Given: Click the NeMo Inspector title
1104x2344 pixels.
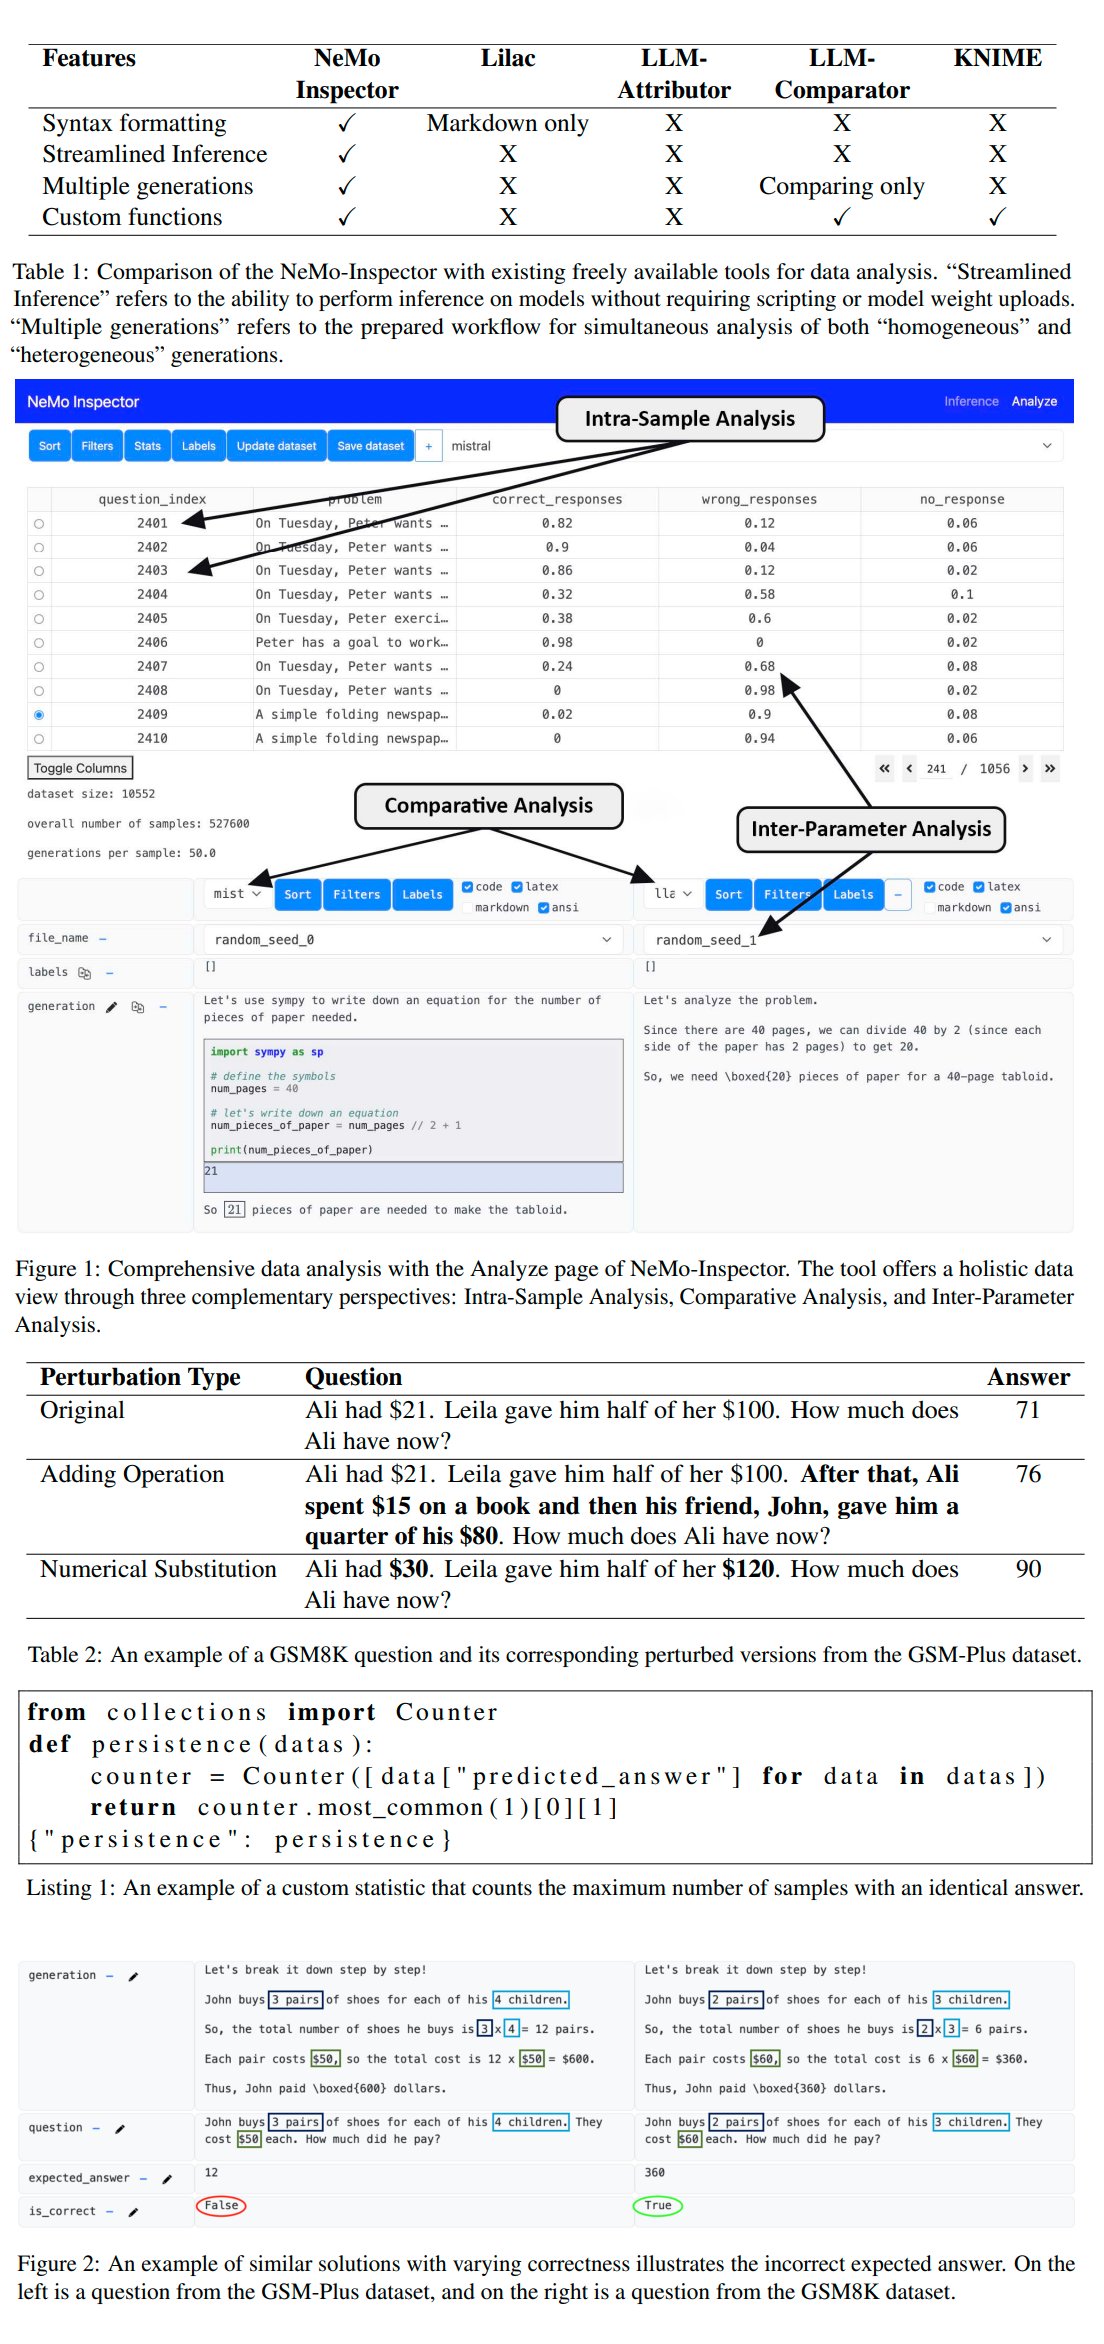Looking at the screenshot, I should tap(83, 402).
